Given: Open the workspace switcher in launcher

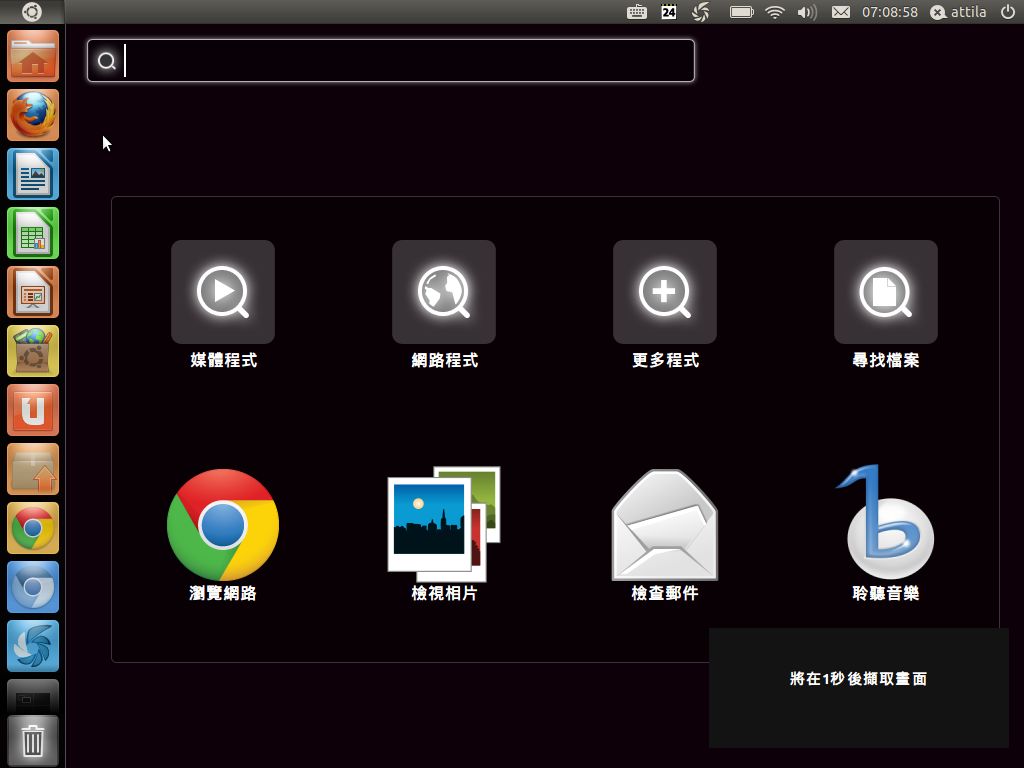Looking at the screenshot, I should tap(33, 696).
